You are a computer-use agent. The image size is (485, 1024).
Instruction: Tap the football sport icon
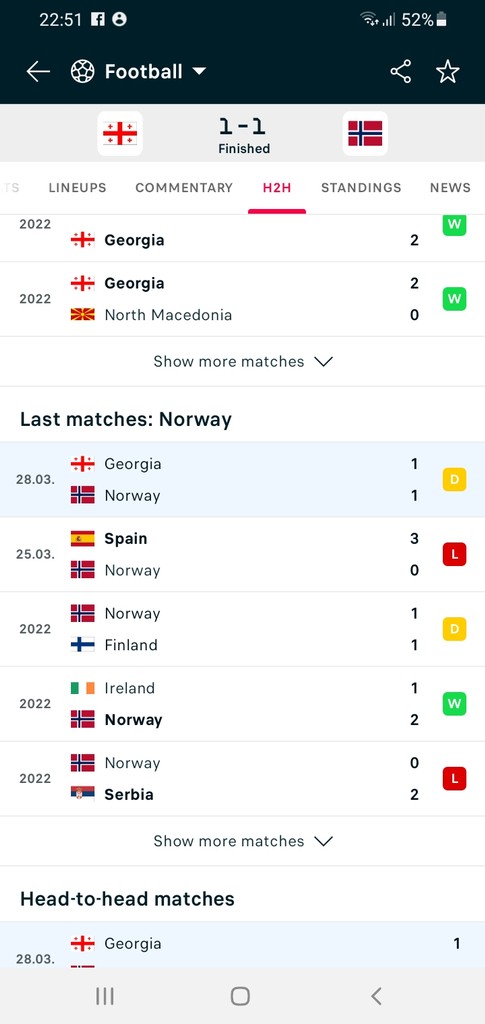coord(83,71)
